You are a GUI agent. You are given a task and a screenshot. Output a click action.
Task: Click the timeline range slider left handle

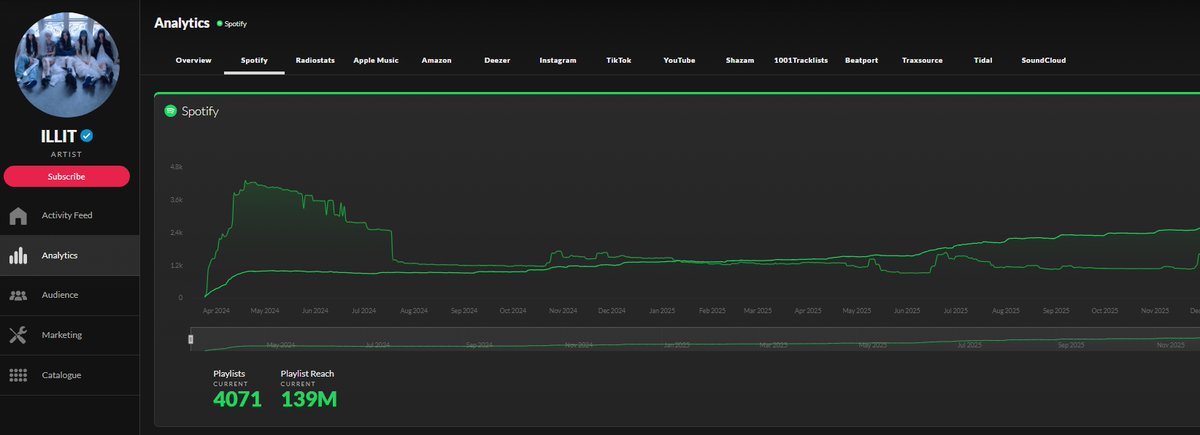[x=190, y=340]
